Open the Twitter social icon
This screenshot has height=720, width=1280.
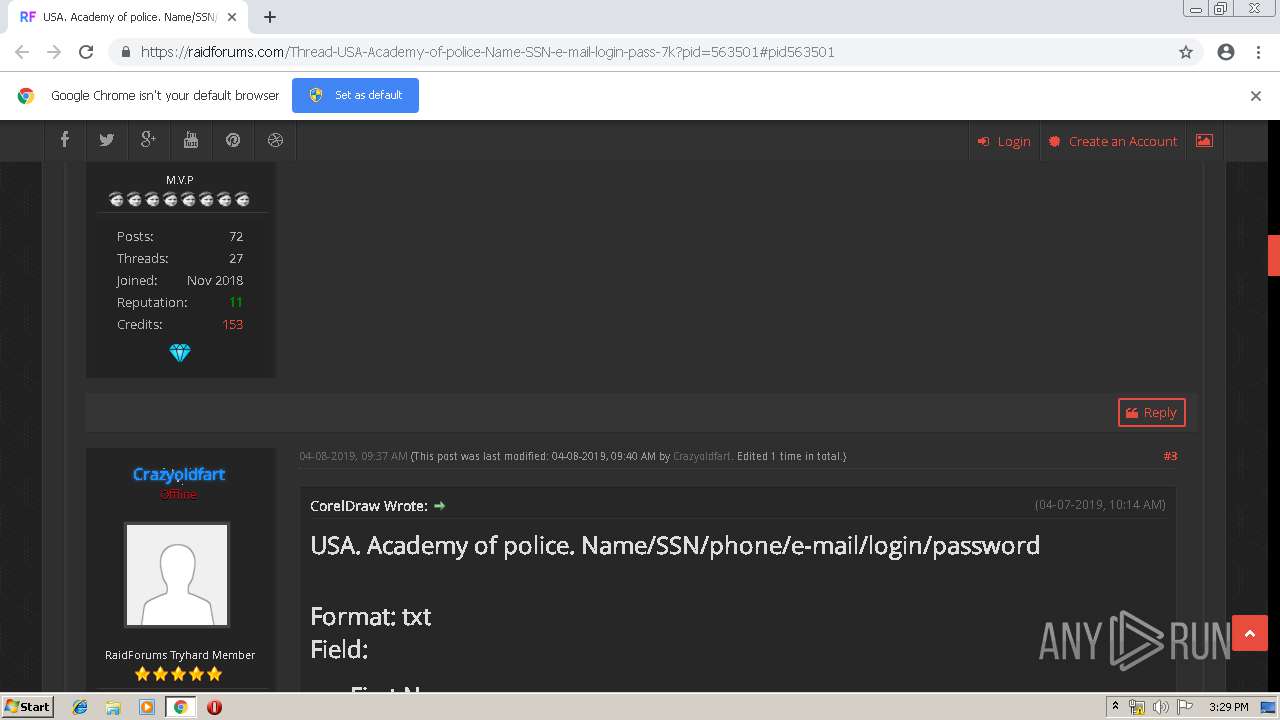coord(106,140)
